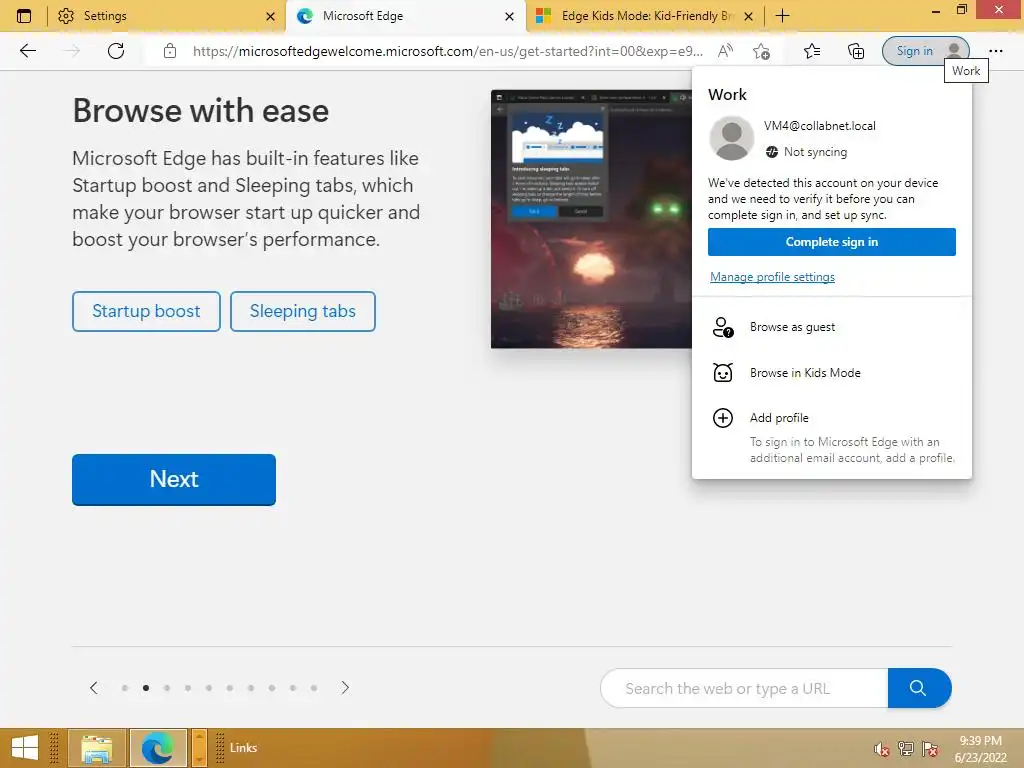Close the Settings tab
The width and height of the screenshot is (1024, 768).
270,16
